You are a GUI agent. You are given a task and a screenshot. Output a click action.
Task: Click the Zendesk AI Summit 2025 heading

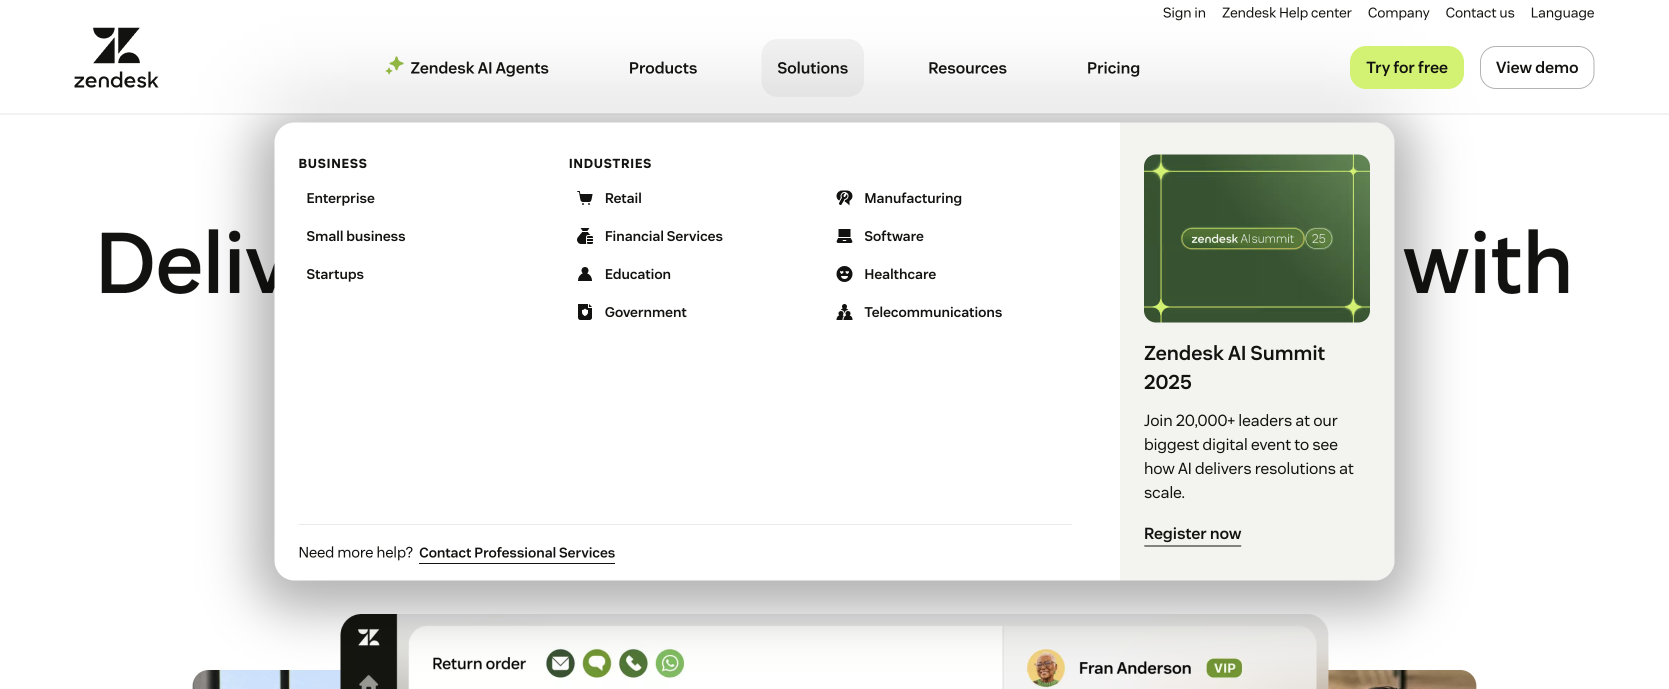[x=1234, y=367]
